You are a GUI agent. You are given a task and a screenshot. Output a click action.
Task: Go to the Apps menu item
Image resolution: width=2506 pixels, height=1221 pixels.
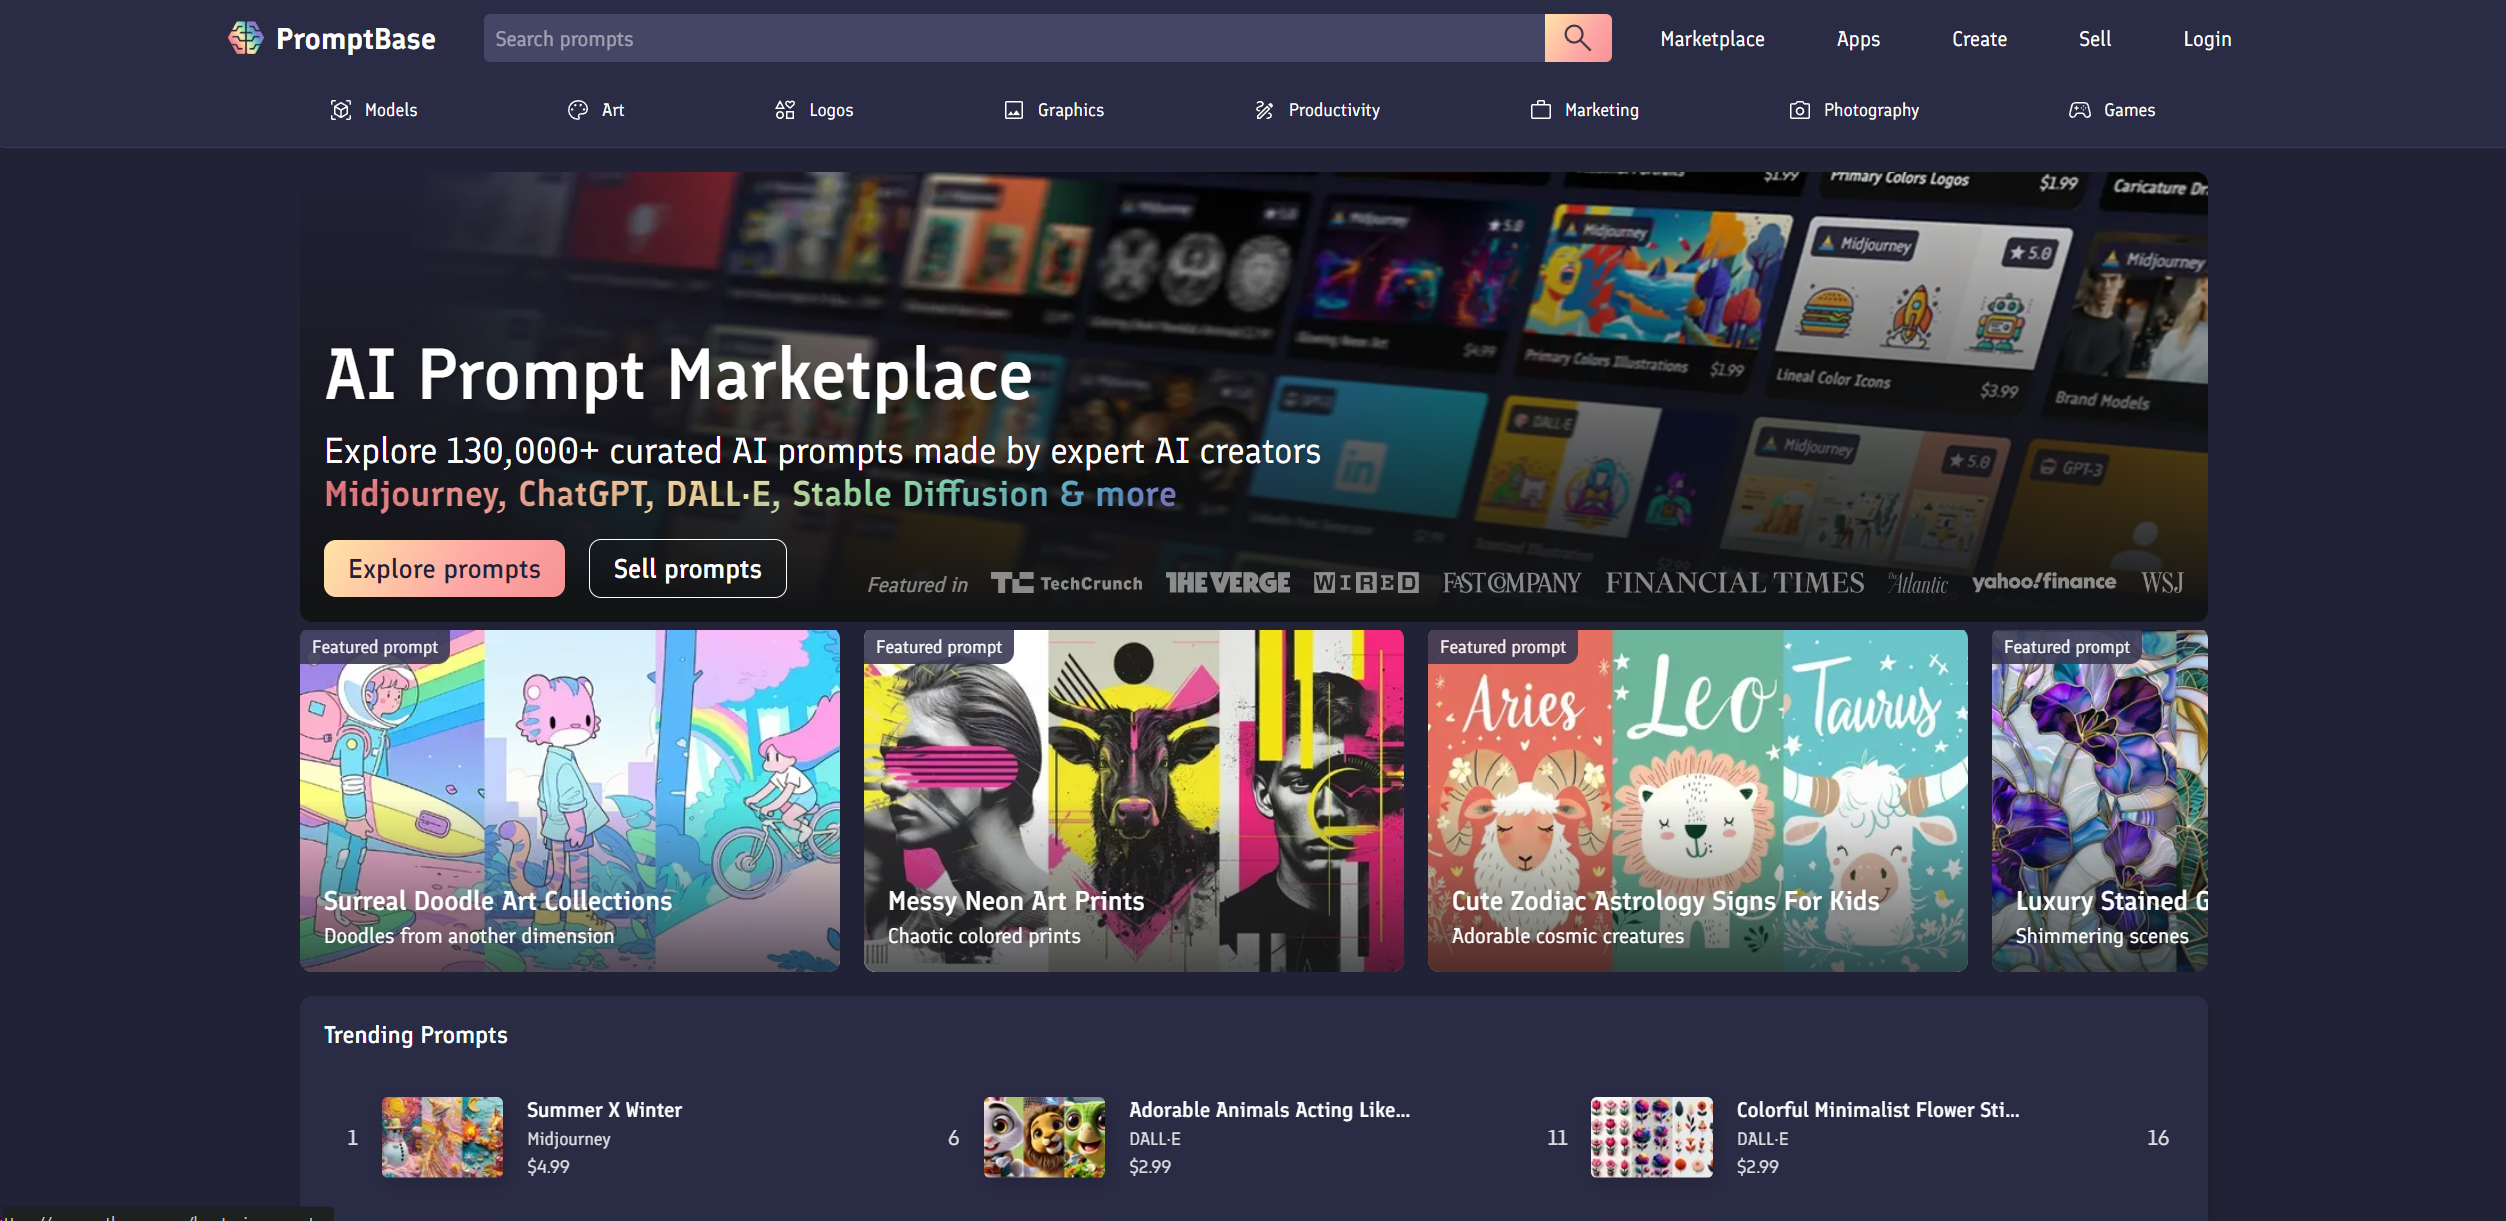coord(1858,39)
